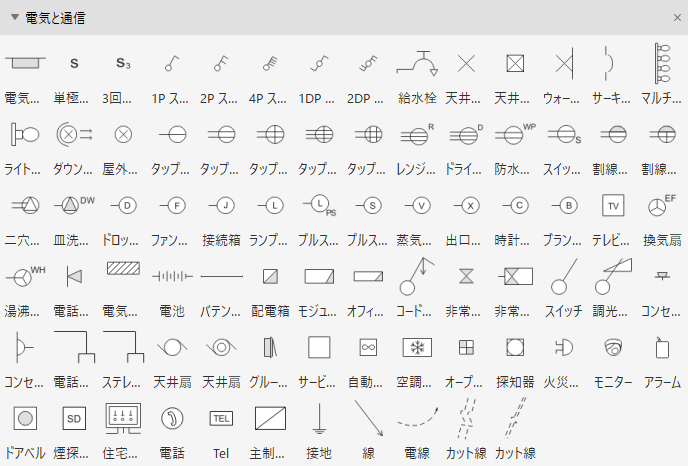Viewport: 688px width, 466px height.
Task: Click the 電気と通信 panel title
Action: pos(55,18)
